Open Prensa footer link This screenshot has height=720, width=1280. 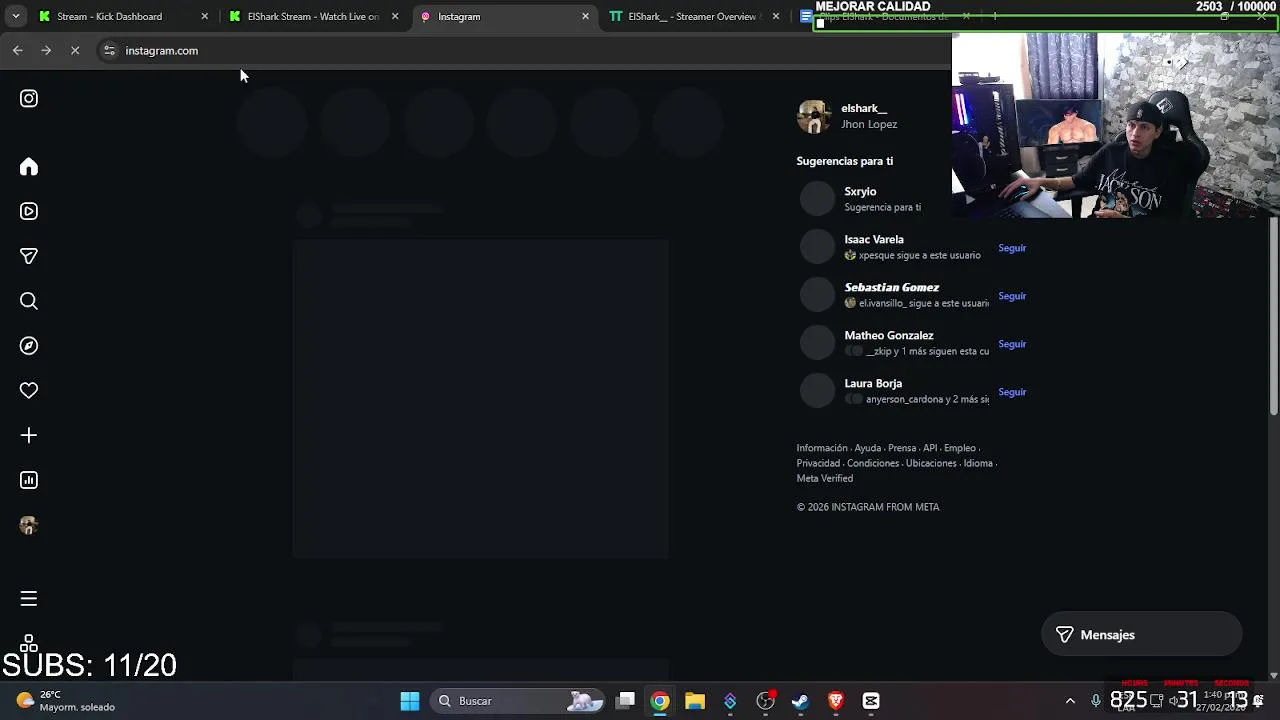(x=902, y=448)
